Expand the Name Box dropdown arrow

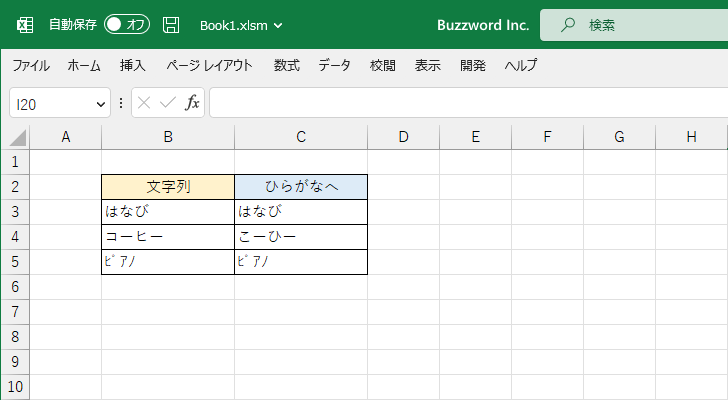tap(101, 104)
